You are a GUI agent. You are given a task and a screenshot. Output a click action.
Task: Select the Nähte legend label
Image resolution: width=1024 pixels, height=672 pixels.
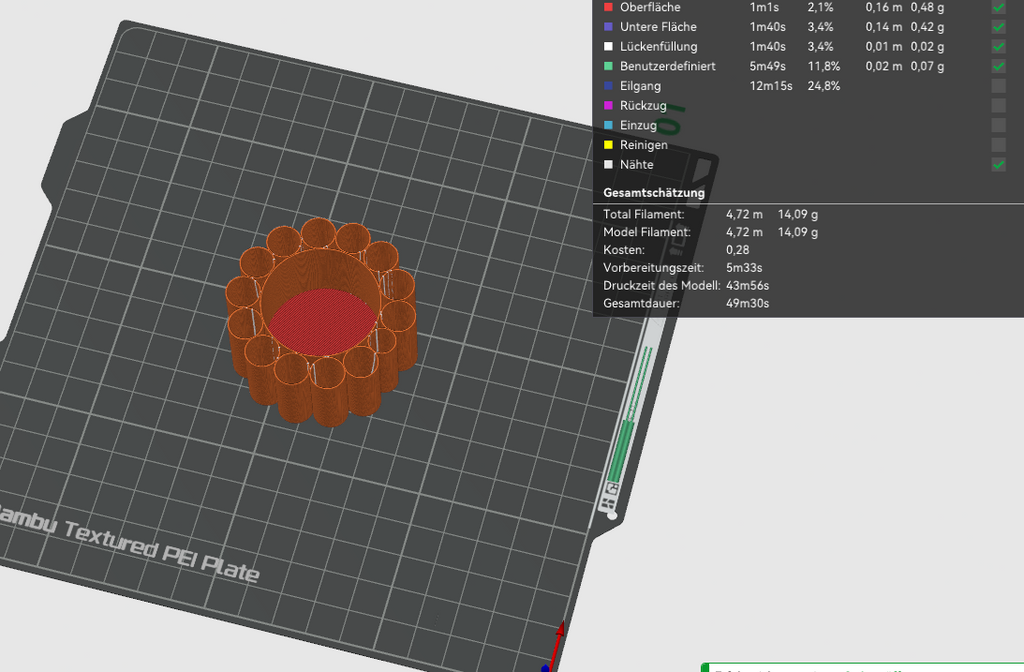637,165
